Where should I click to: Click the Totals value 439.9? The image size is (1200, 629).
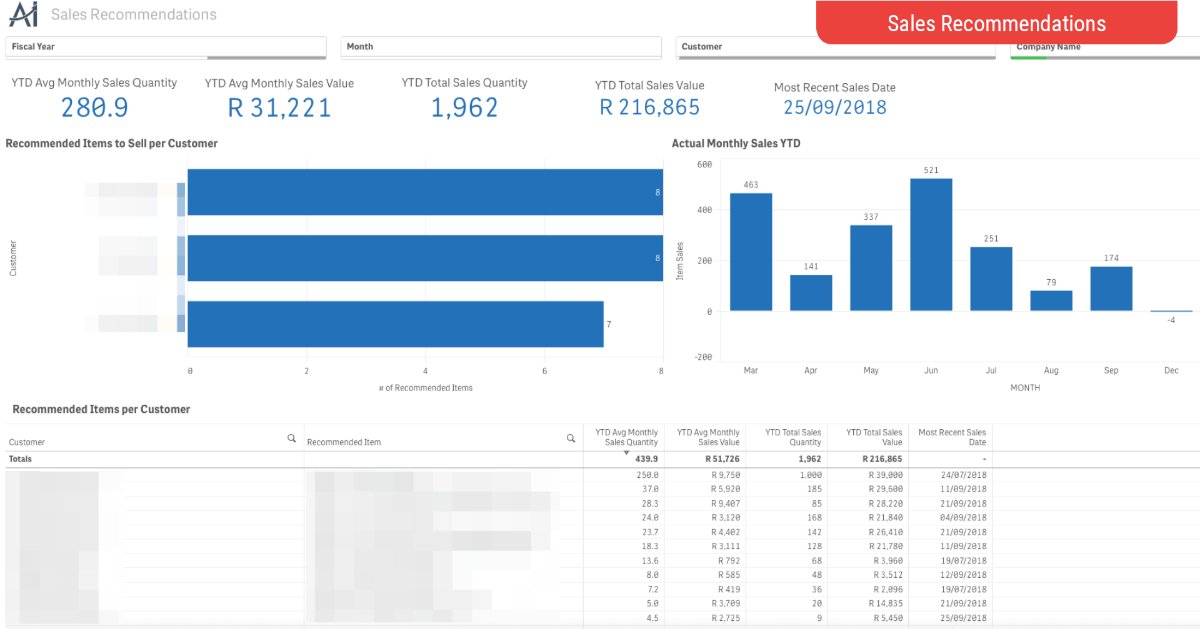647,458
